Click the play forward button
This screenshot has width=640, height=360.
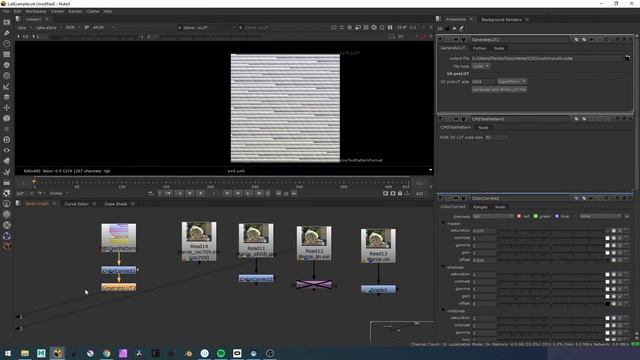coord(227,193)
